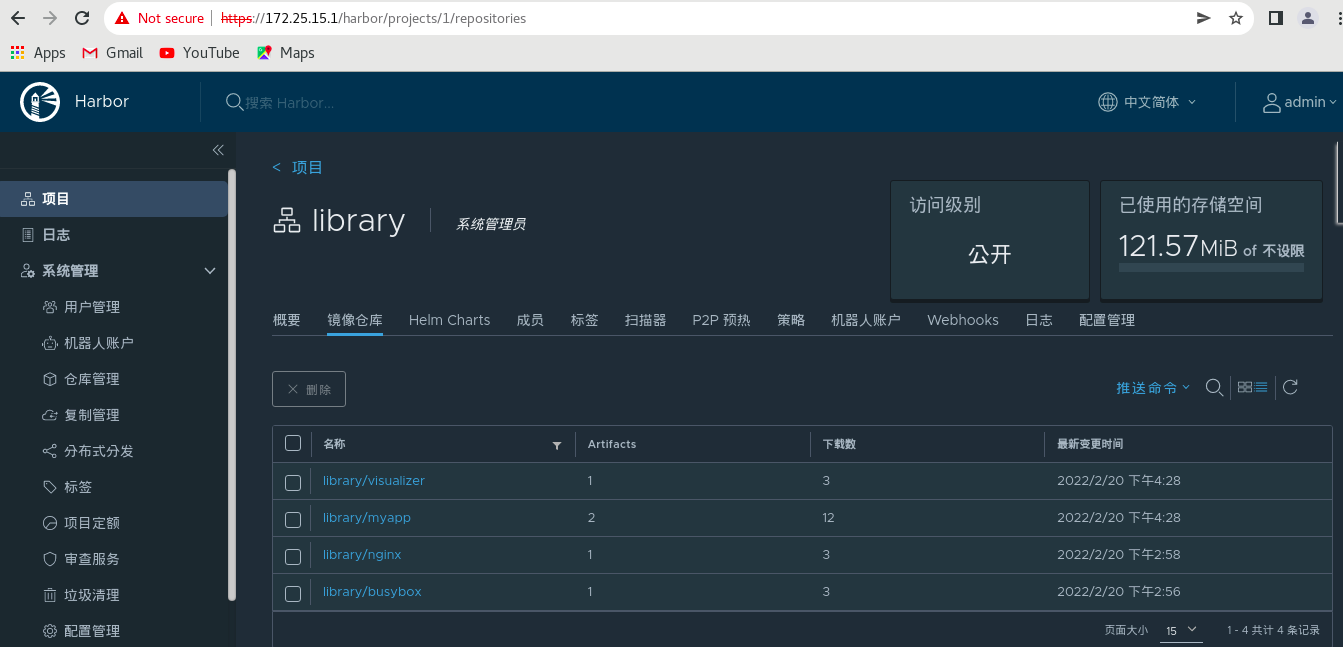Switch to list view icon
This screenshot has width=1343, height=647.
click(1261, 387)
